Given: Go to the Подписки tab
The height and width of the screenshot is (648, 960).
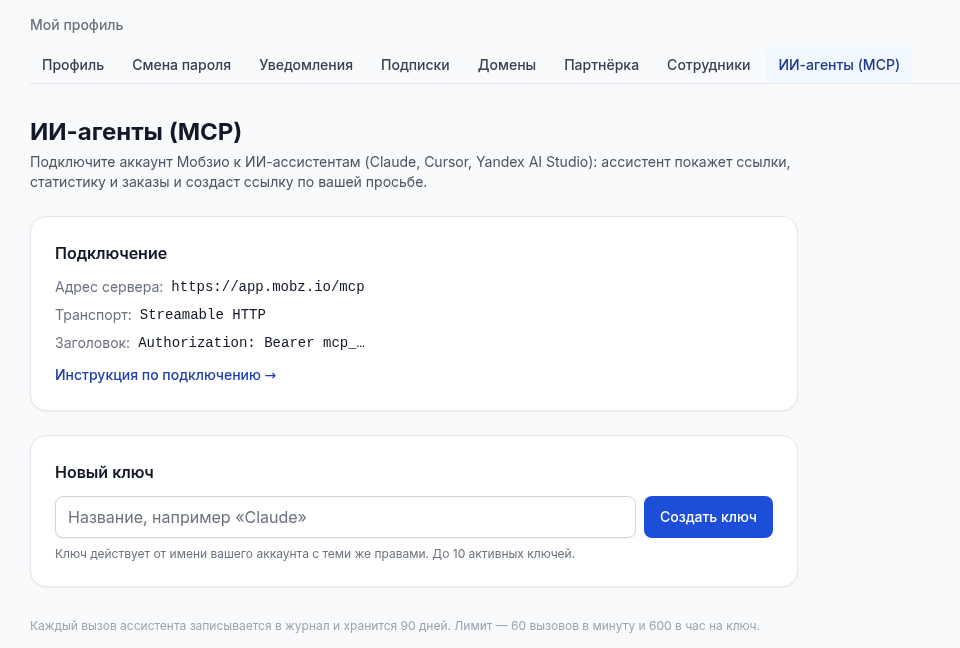Looking at the screenshot, I should [415, 65].
